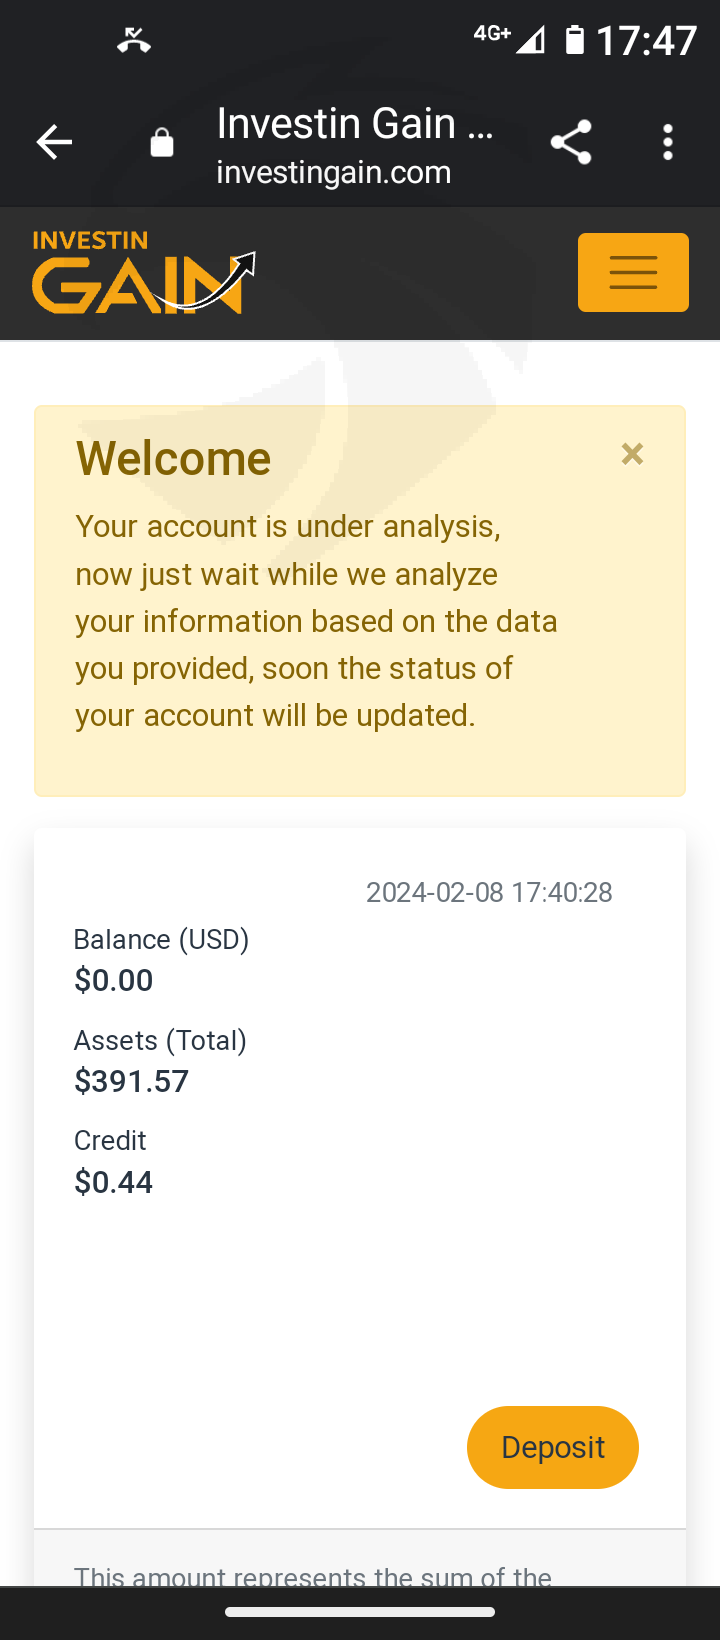Tap the bottom navigation gesture bar
This screenshot has width=720, height=1640.
(x=360, y=1612)
